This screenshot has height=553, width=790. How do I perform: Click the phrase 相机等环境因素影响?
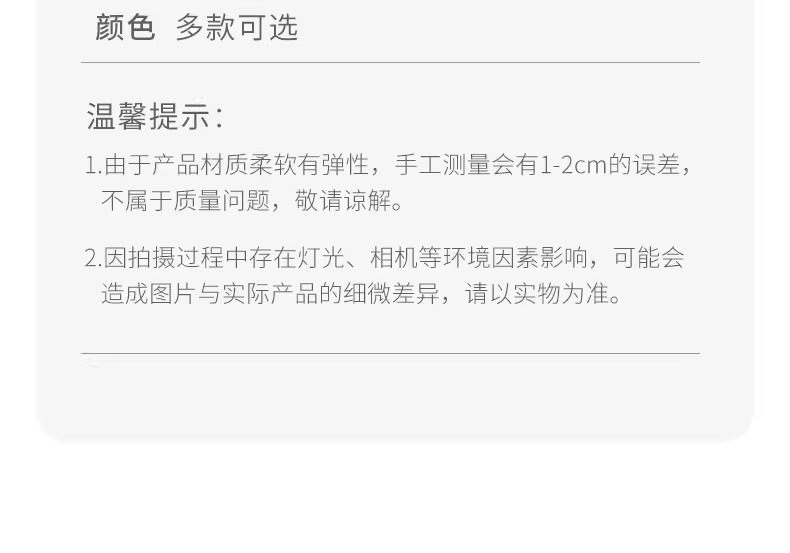(479, 257)
